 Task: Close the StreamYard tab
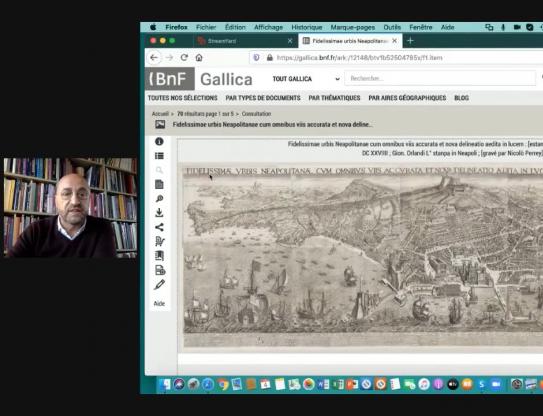pos(290,41)
